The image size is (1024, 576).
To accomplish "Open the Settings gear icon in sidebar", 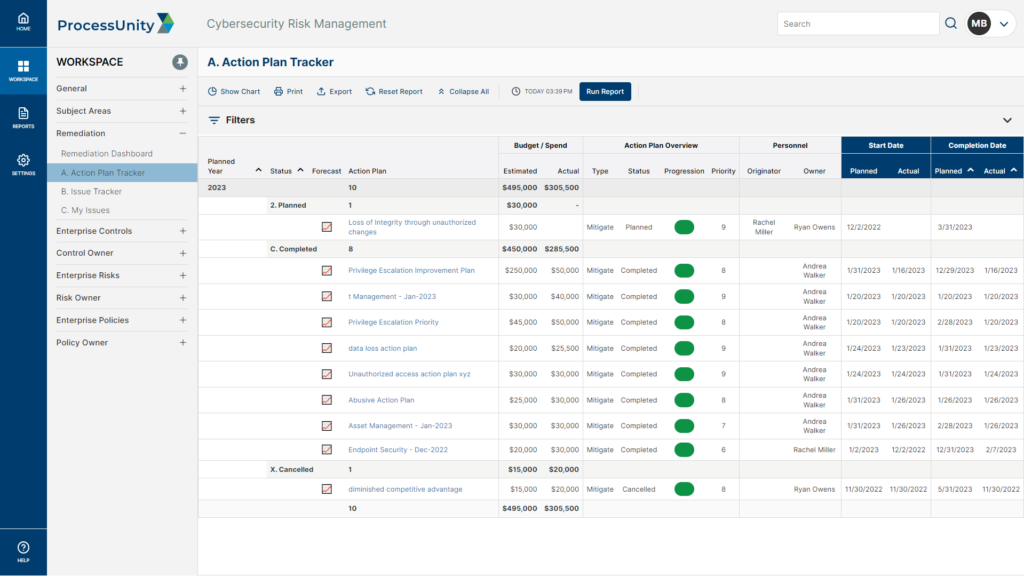I will (x=22, y=162).
